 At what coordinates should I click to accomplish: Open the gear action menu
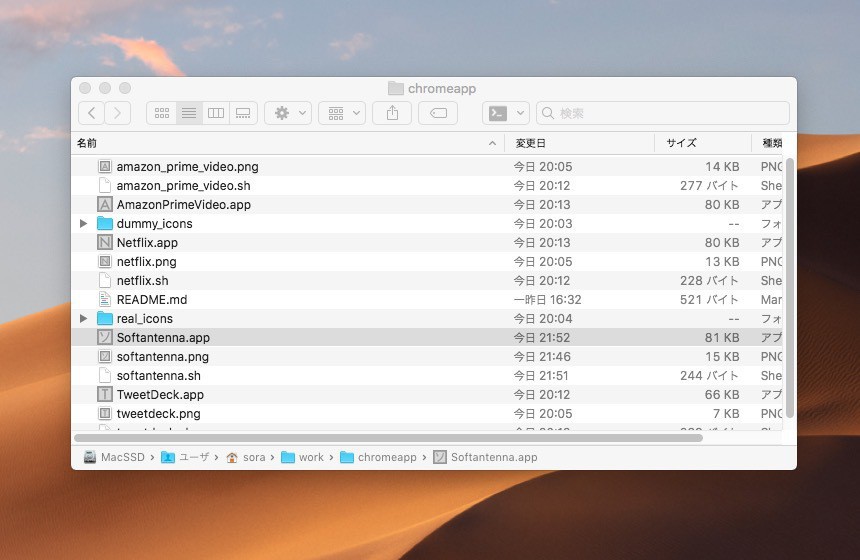(x=288, y=113)
